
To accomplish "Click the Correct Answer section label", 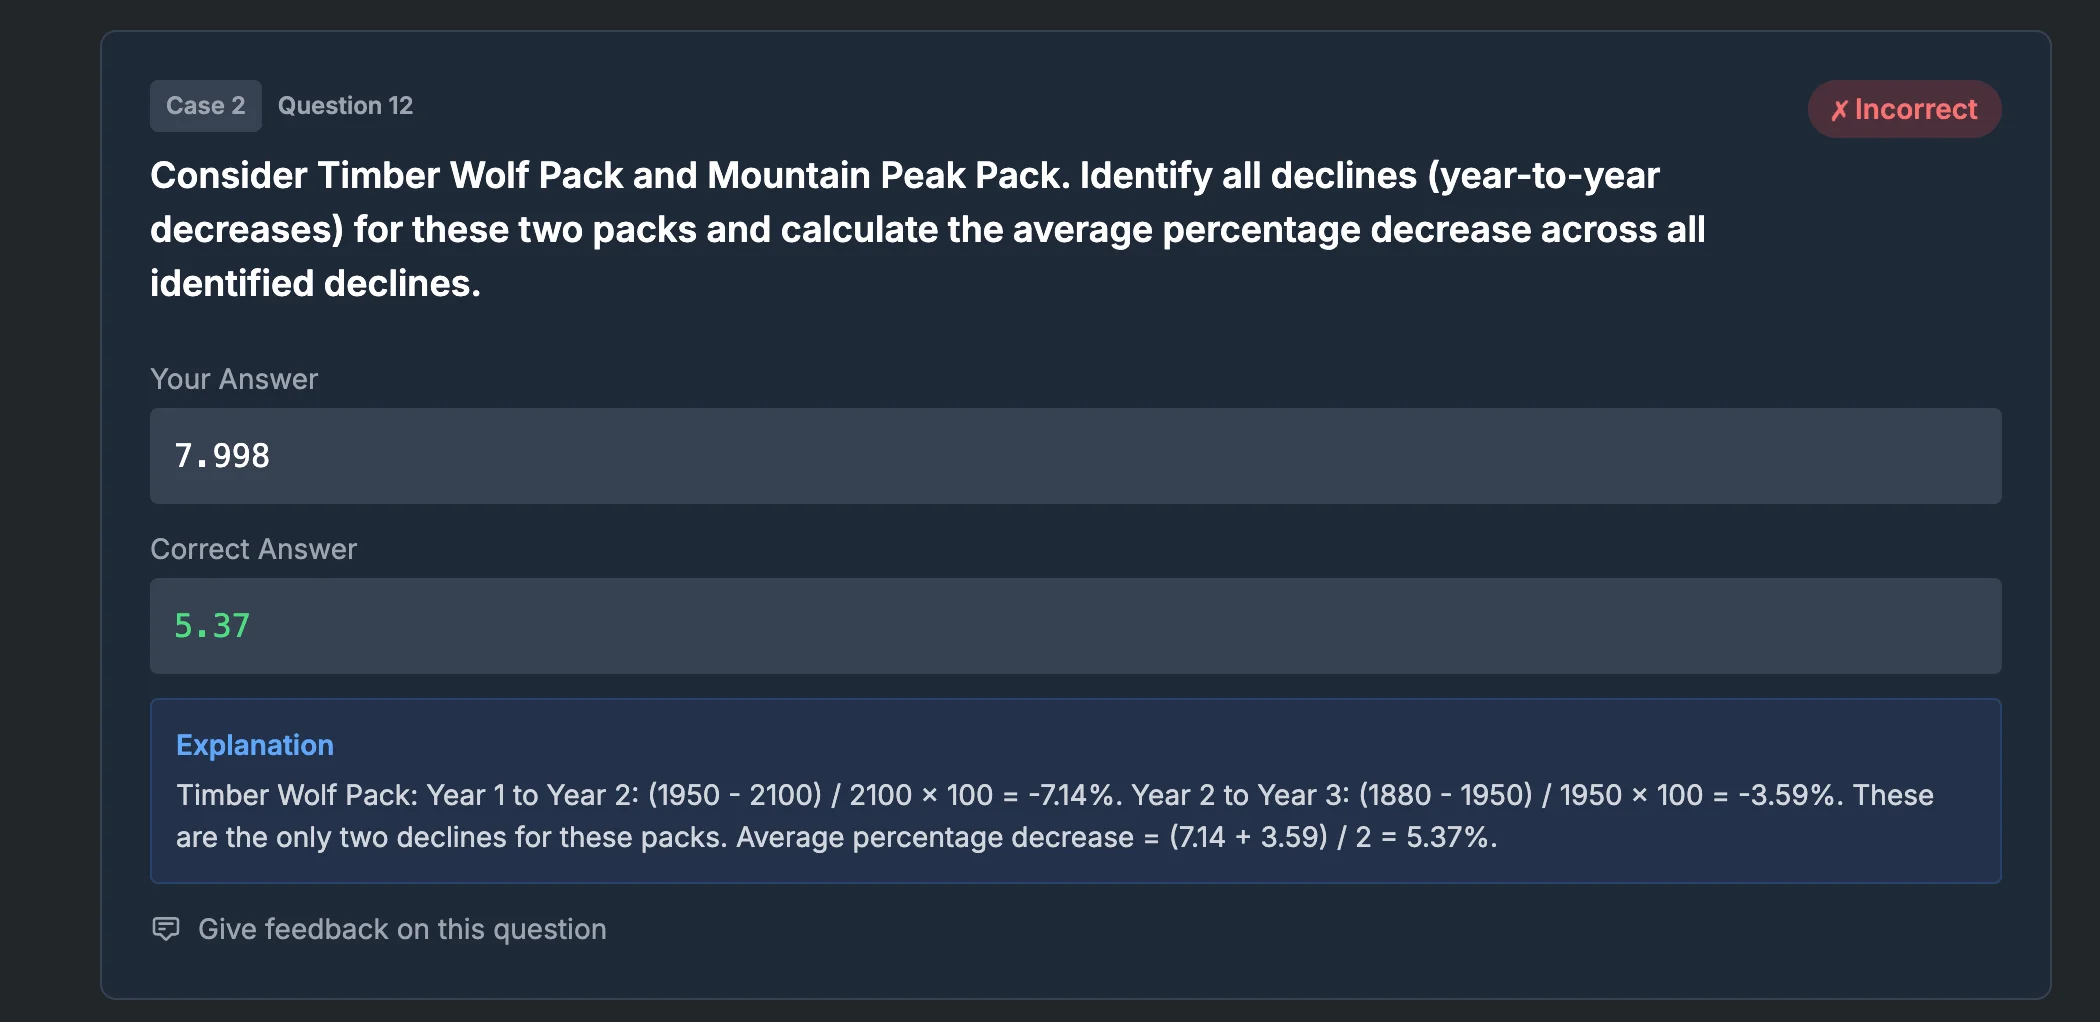I will (253, 548).
